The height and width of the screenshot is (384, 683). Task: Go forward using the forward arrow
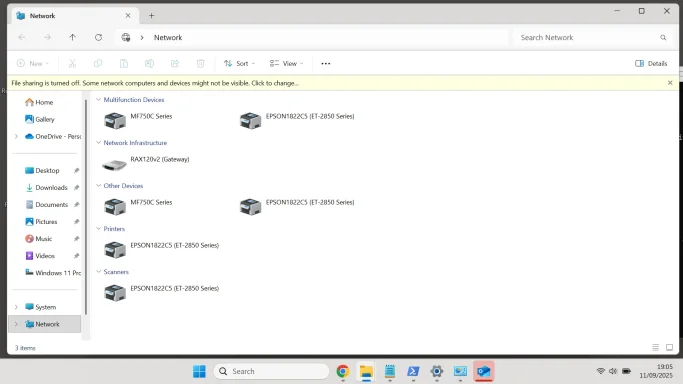[x=47, y=37]
